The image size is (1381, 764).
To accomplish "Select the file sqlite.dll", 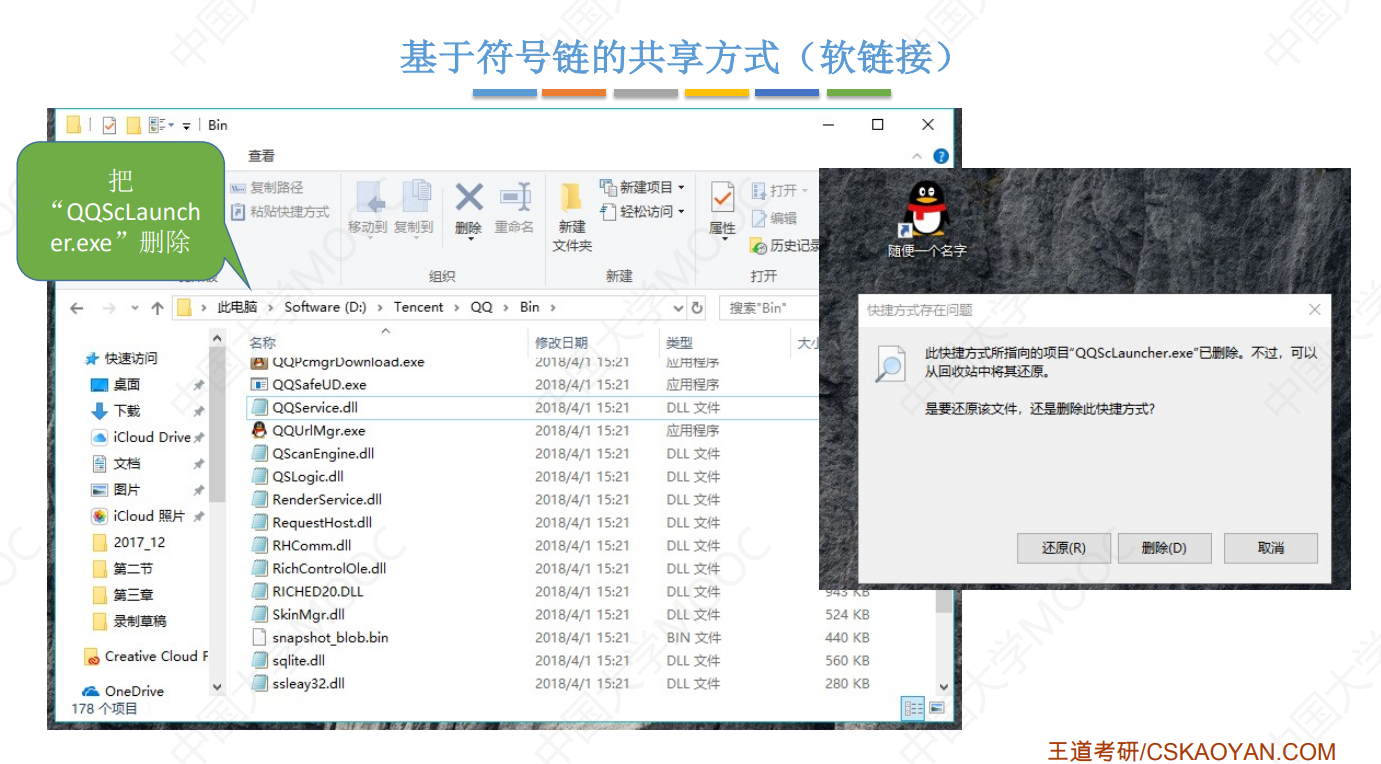I will click(x=298, y=660).
